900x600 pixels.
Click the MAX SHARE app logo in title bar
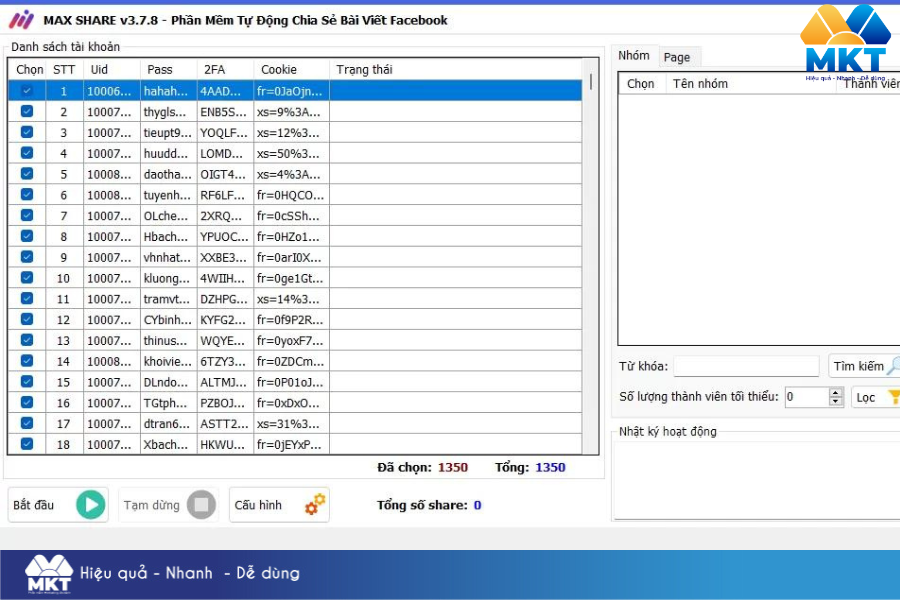(x=21, y=20)
